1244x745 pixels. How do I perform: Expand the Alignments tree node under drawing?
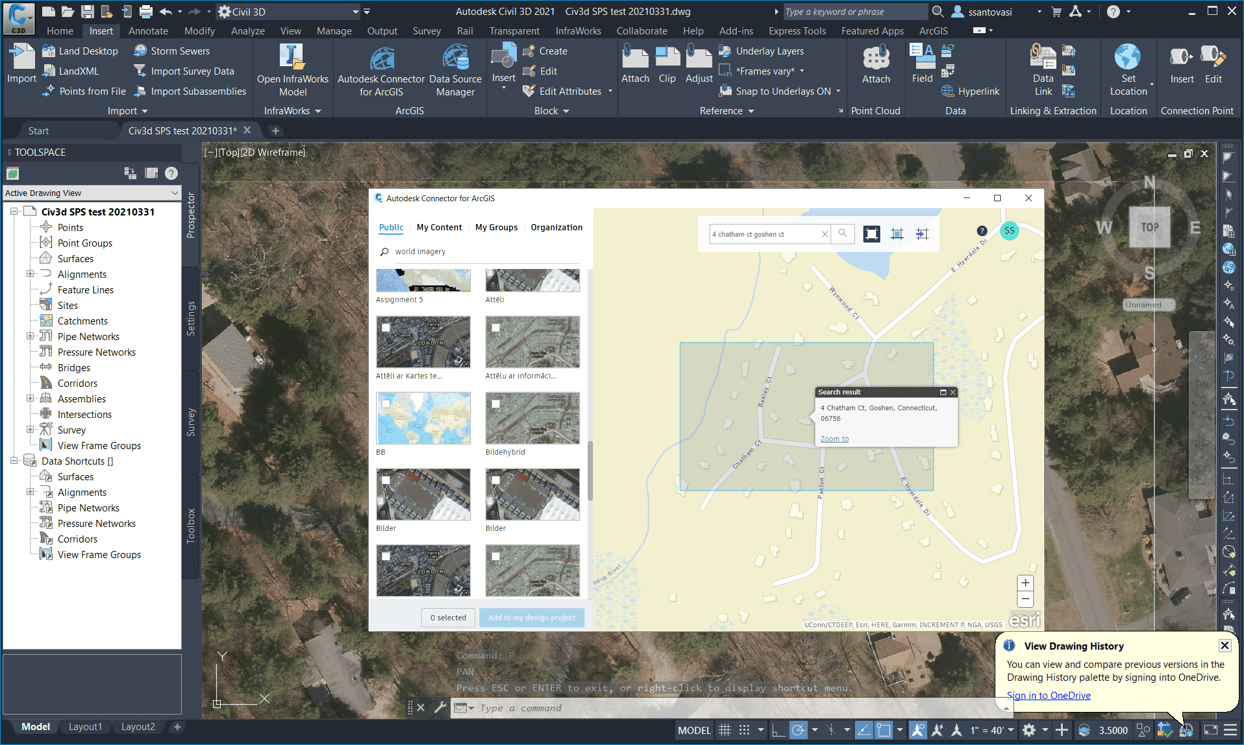[30, 274]
